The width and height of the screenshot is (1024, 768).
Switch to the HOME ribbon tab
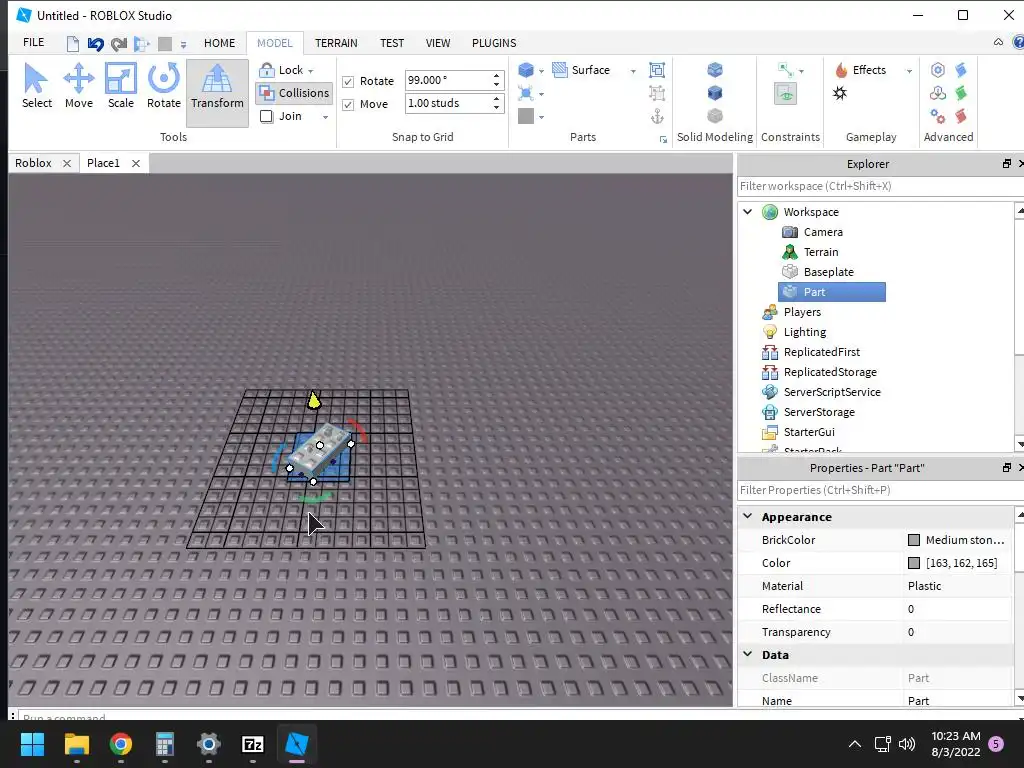pyautogui.click(x=219, y=43)
